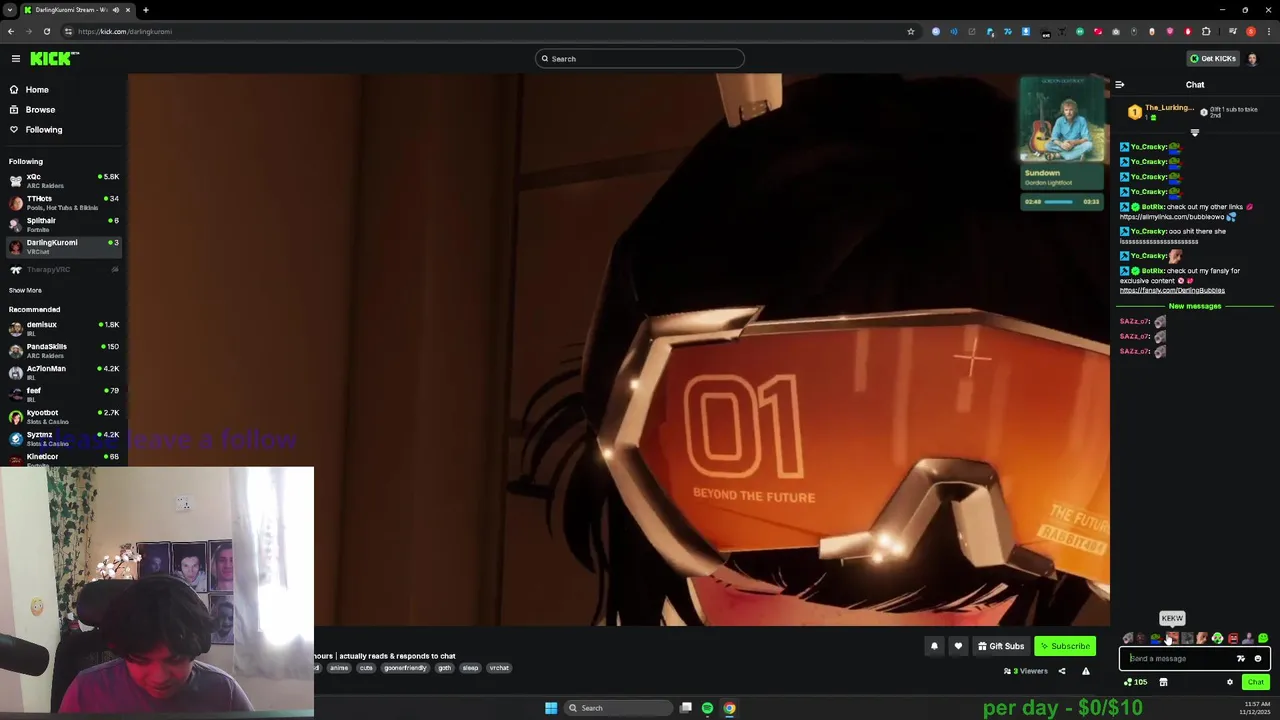The width and height of the screenshot is (1280, 720).
Task: Send message with green Chat button
Action: [x=1256, y=682]
